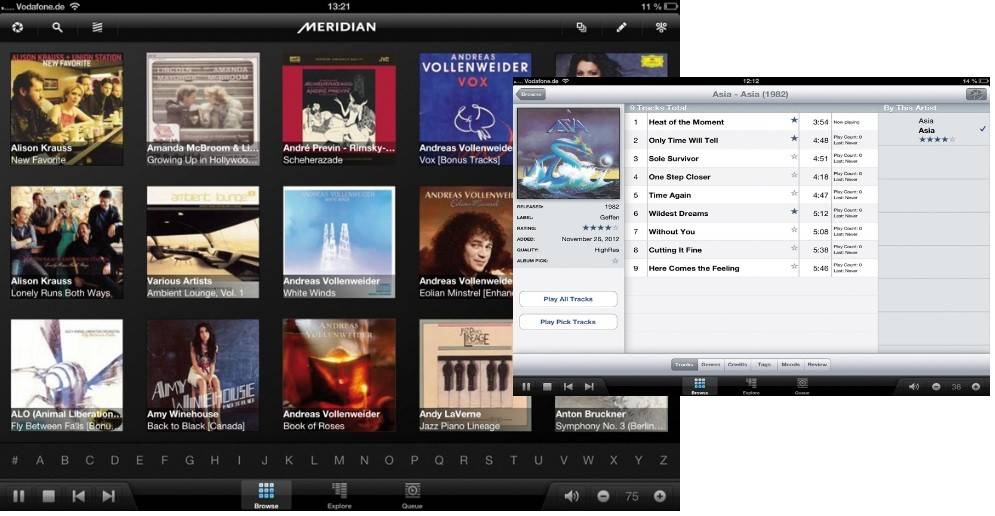
Task: Open Amanda McBroom Growing Up in Hollywood album
Action: [x=203, y=109]
